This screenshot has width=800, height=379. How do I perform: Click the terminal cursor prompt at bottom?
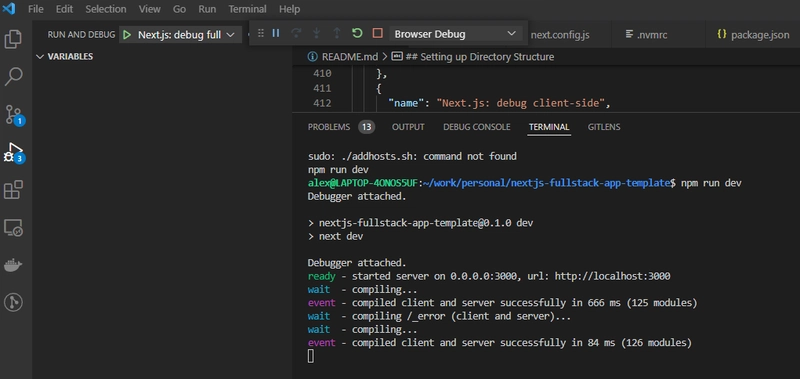311,356
